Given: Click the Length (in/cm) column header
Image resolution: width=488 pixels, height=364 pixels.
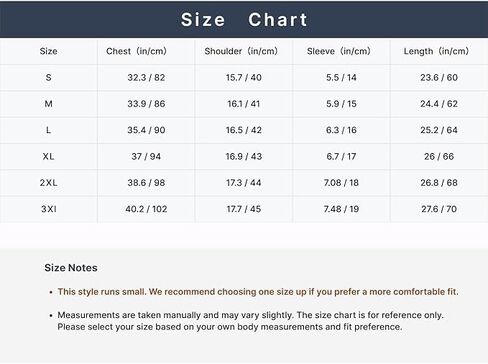Looking at the screenshot, I should [436, 51].
